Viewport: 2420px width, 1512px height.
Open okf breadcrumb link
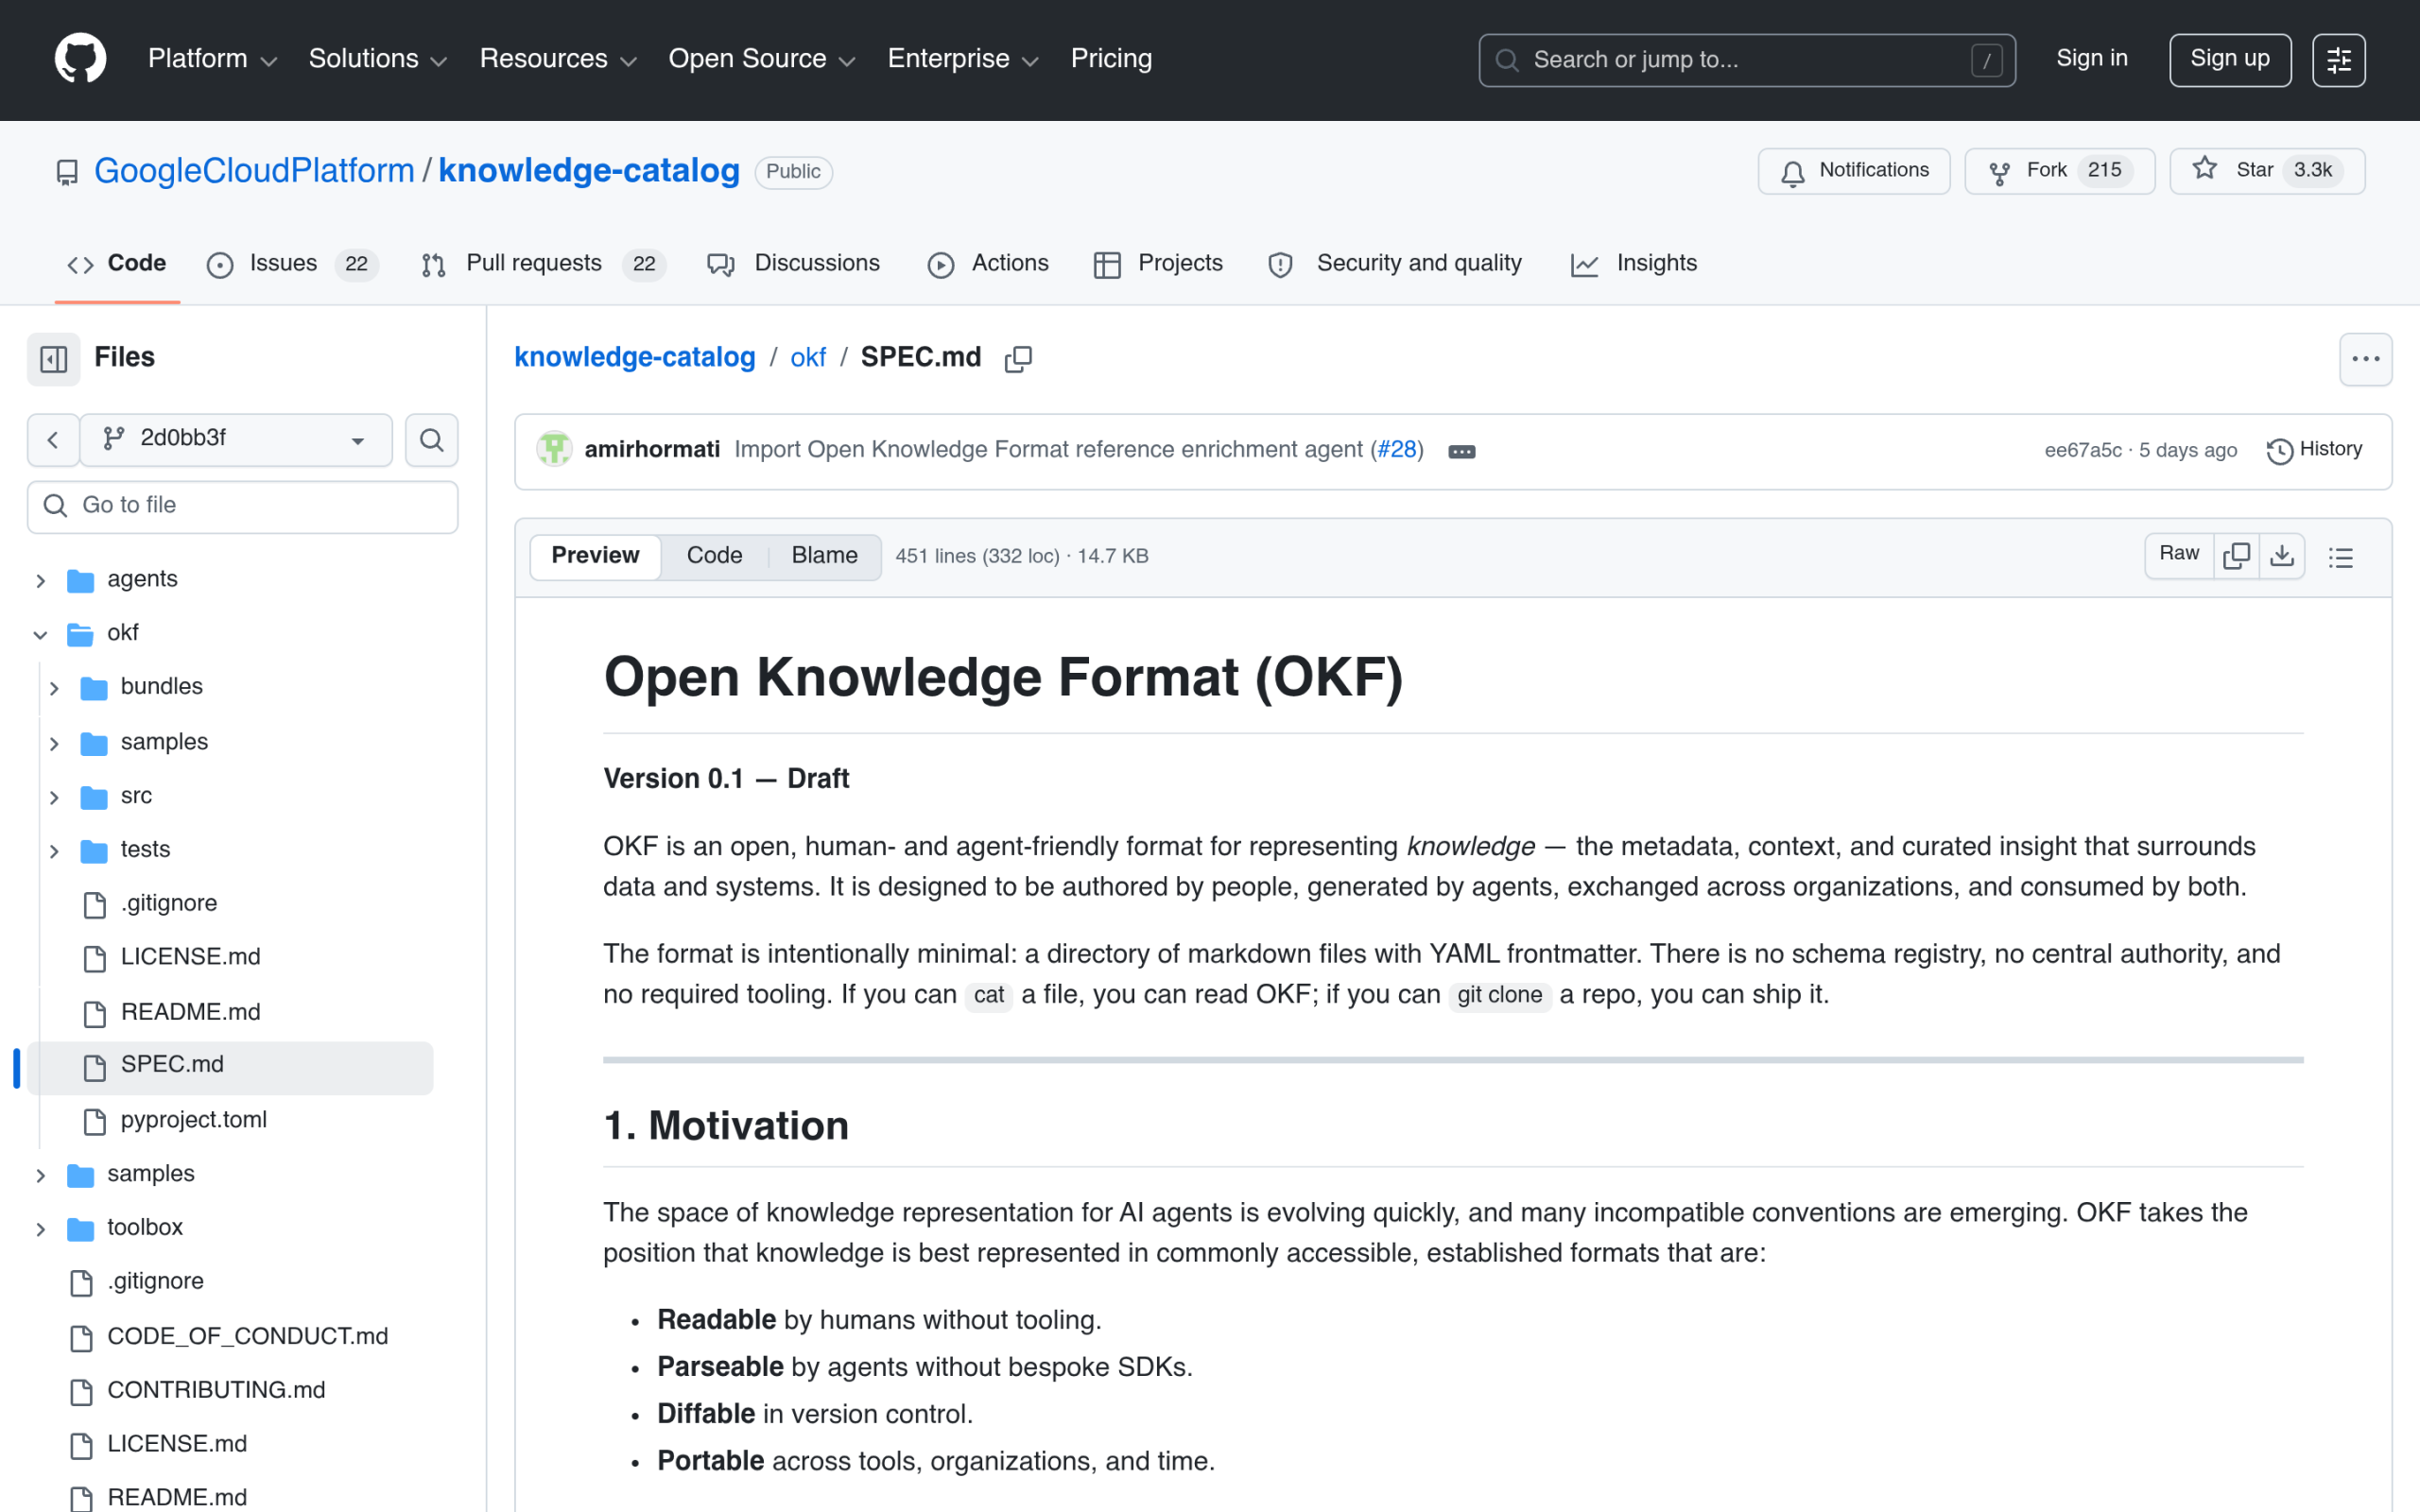pyautogui.click(x=808, y=358)
